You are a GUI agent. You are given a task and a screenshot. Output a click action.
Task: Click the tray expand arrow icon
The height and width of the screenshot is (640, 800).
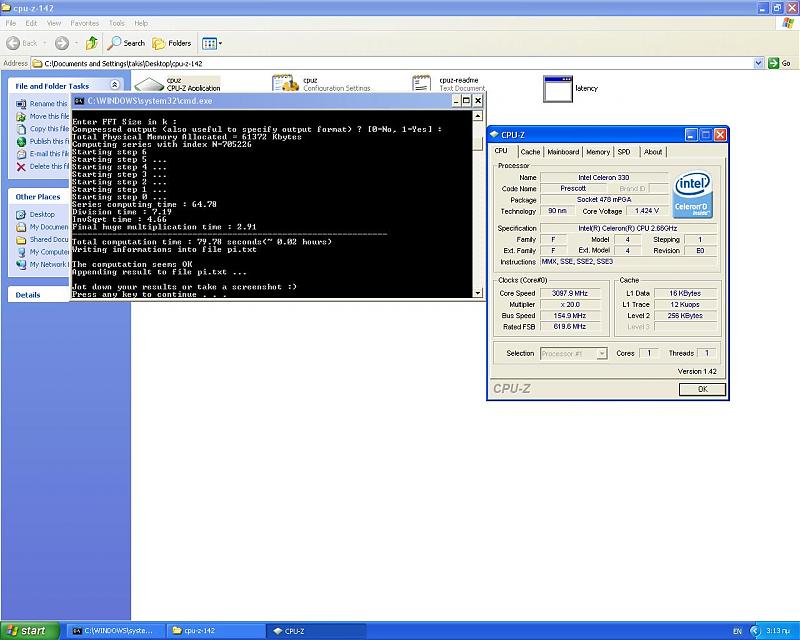756,631
